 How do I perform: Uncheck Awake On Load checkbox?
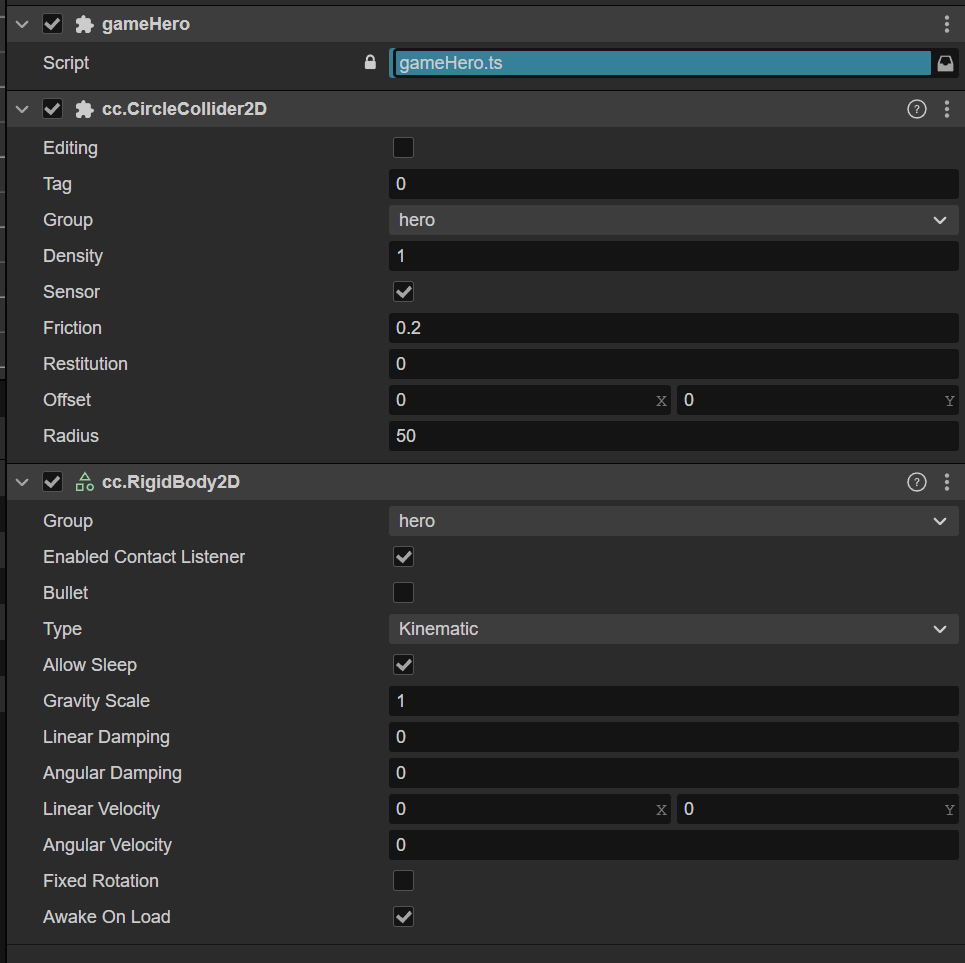click(403, 917)
